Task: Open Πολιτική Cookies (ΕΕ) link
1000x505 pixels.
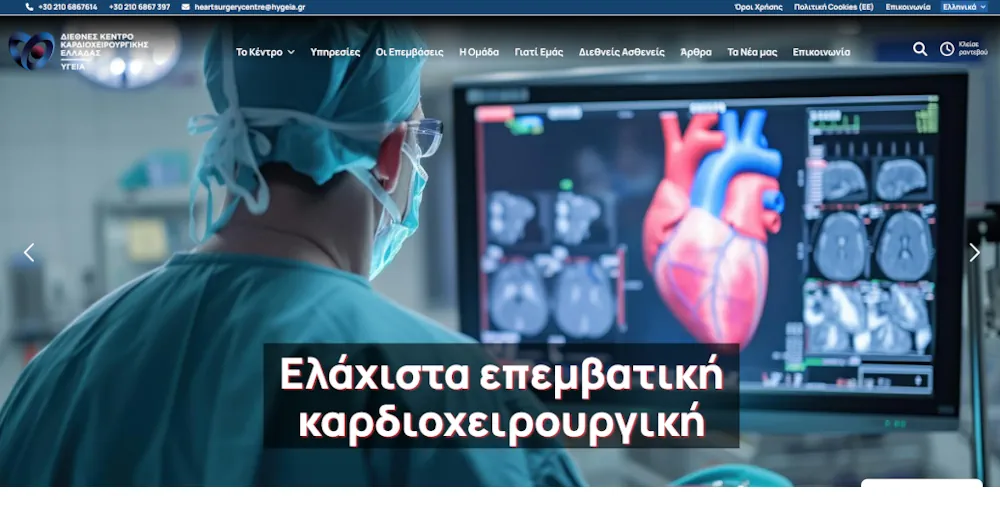Action: tap(833, 7)
